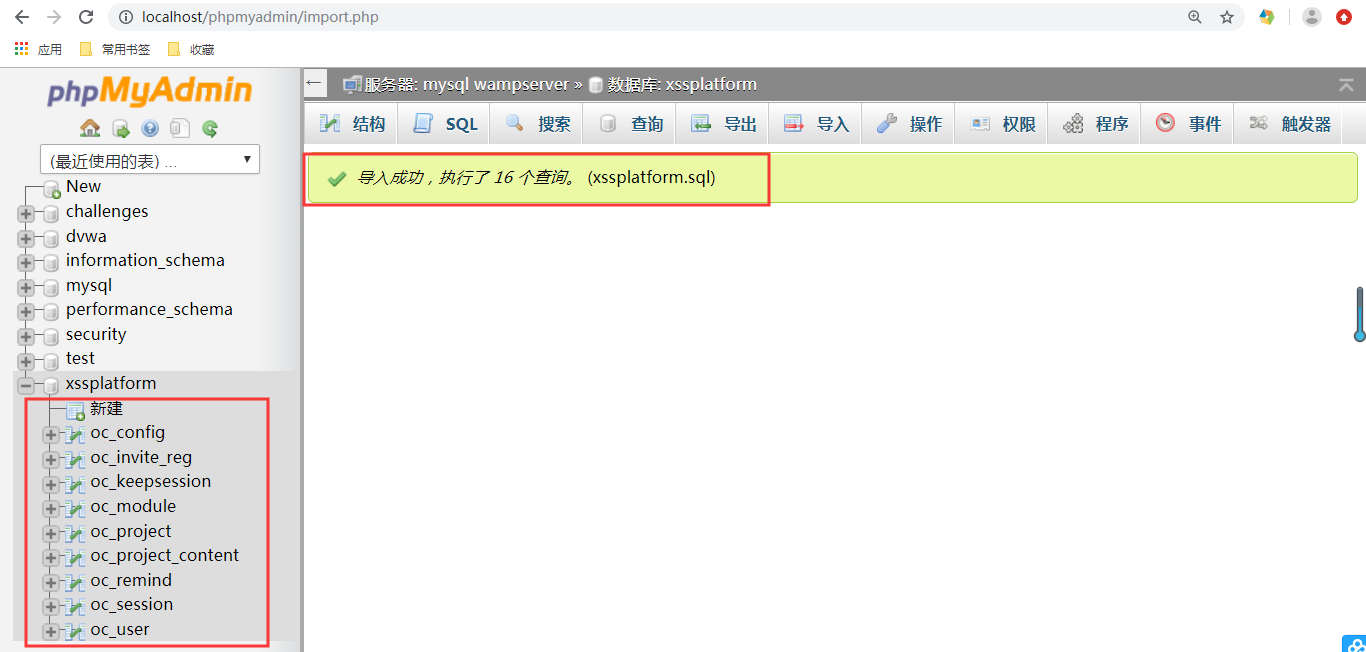Image resolution: width=1366 pixels, height=652 pixels.
Task: Bookmark this page with star icon
Action: click(x=1227, y=17)
